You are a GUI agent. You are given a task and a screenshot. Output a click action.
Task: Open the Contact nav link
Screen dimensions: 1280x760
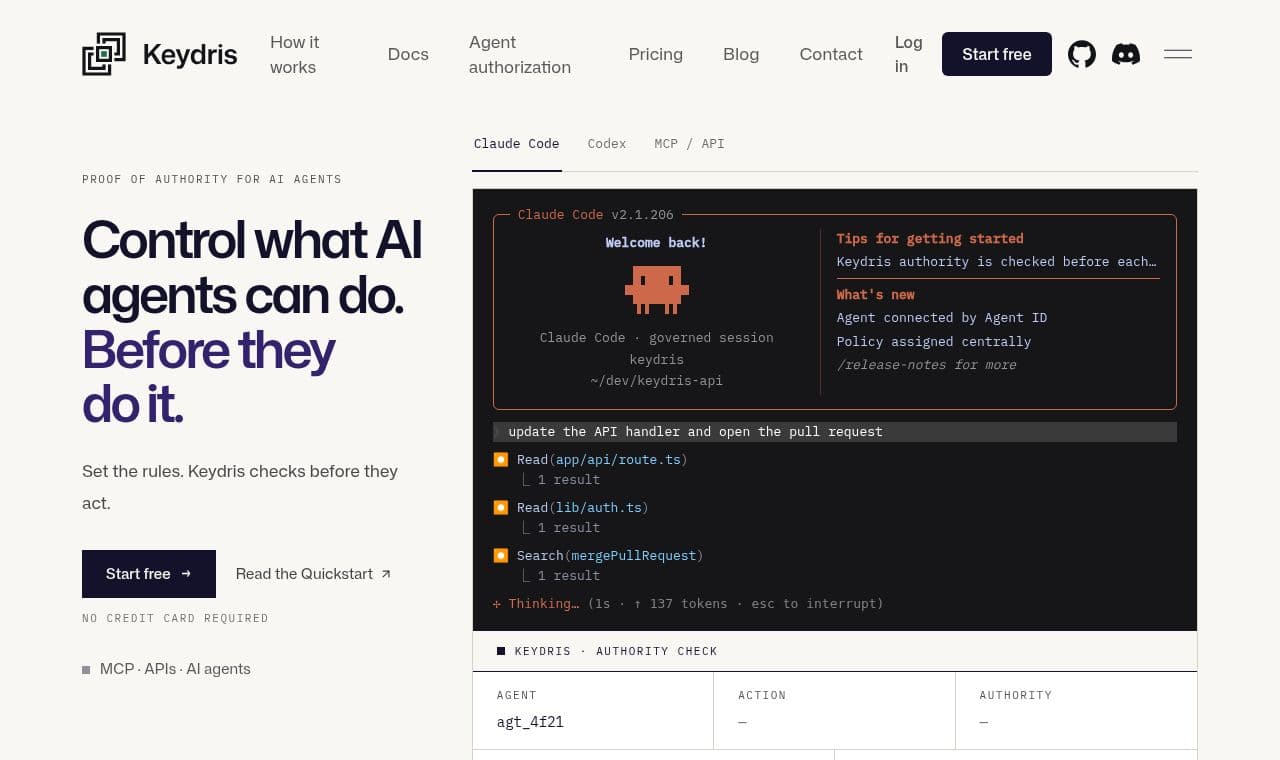[x=831, y=54]
